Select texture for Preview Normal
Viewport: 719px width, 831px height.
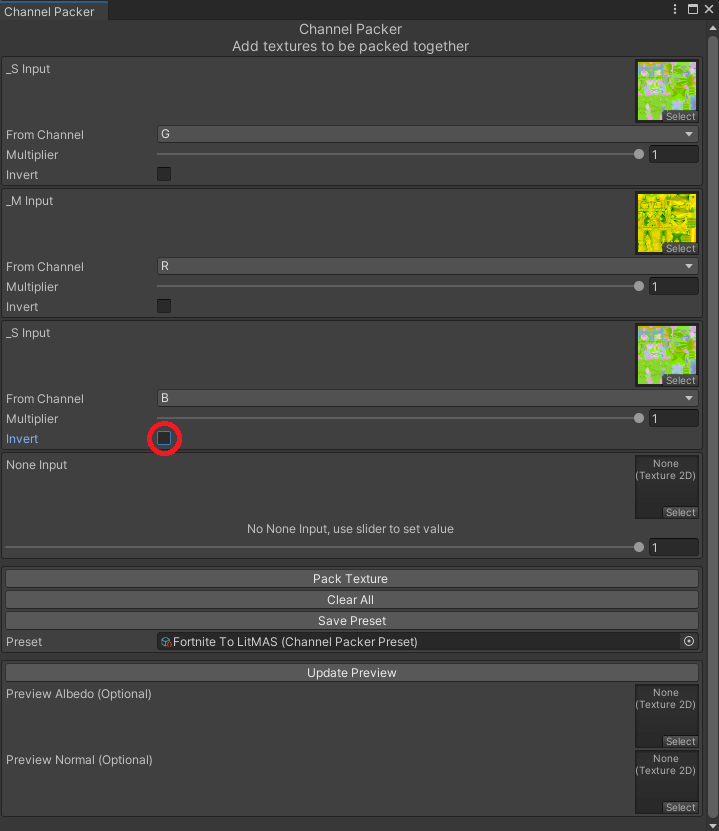point(680,808)
